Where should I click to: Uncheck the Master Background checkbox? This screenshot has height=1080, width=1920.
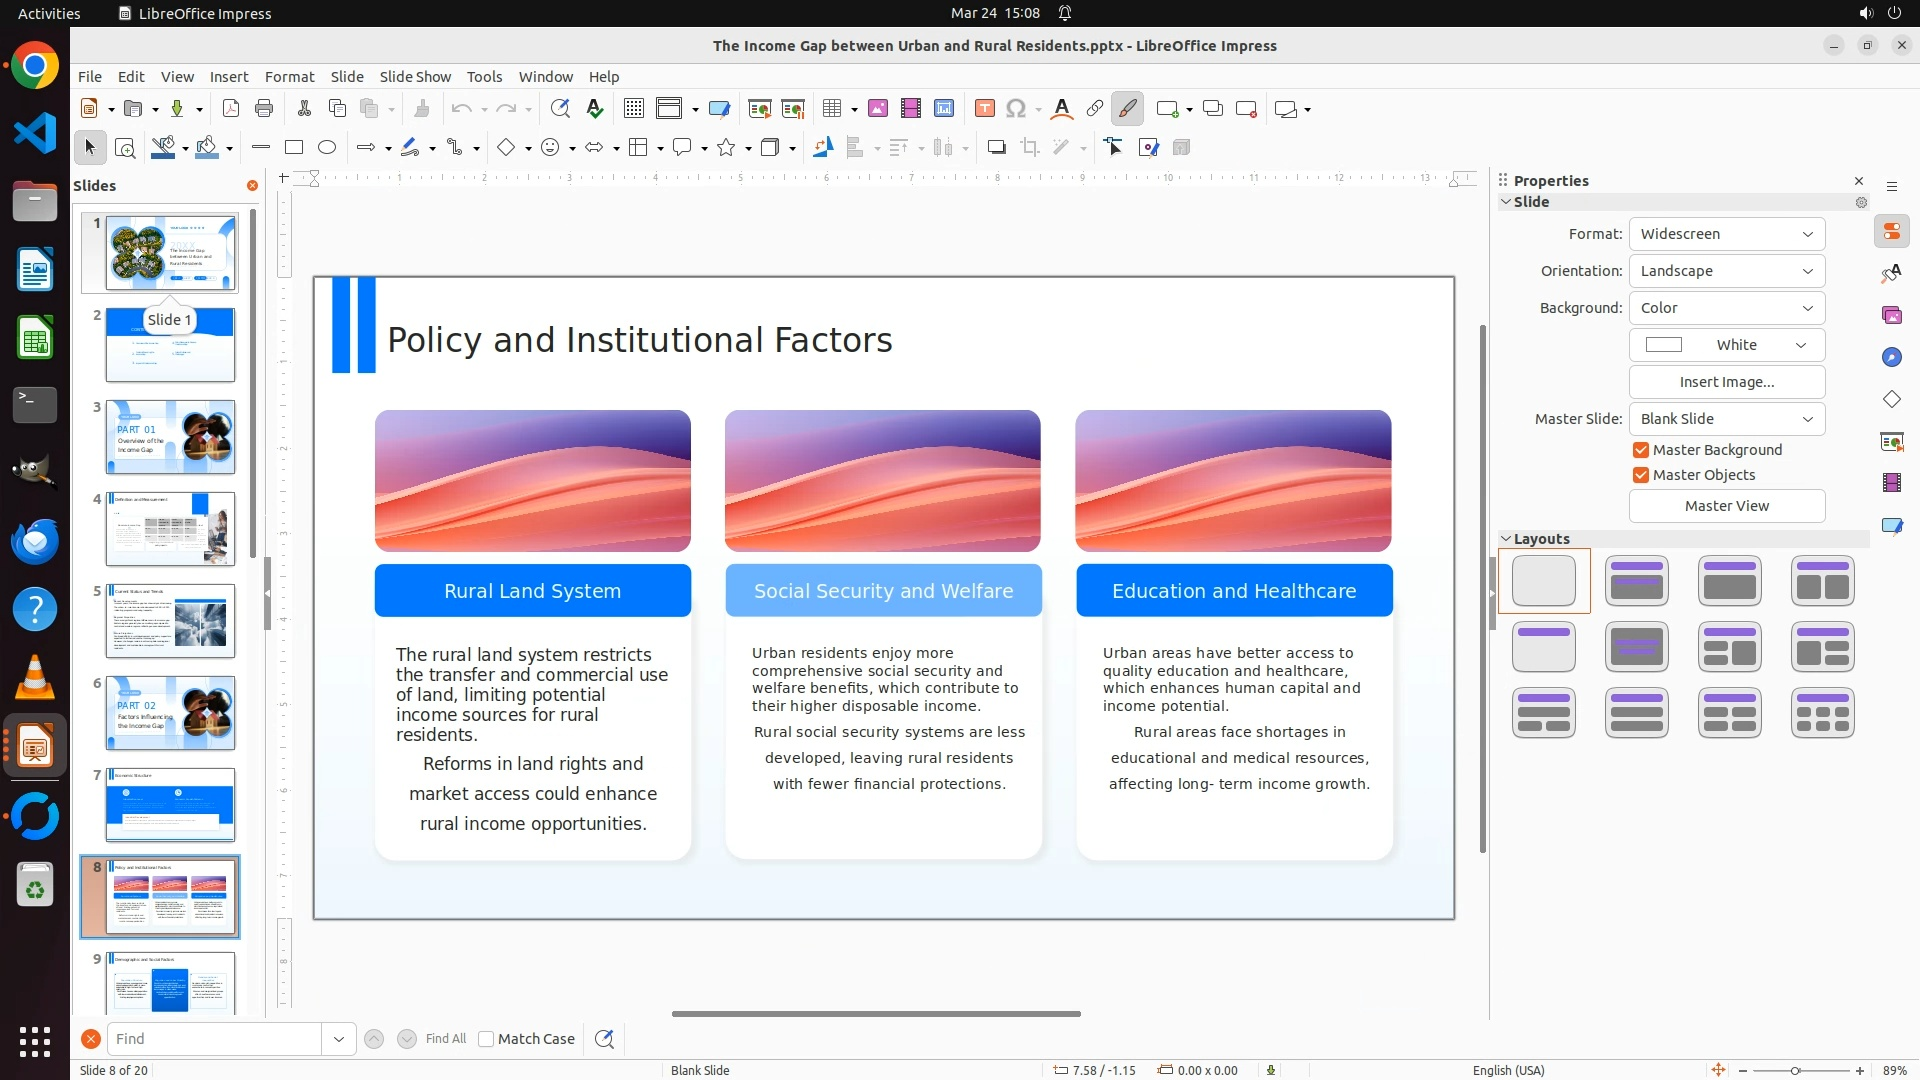tap(1641, 450)
